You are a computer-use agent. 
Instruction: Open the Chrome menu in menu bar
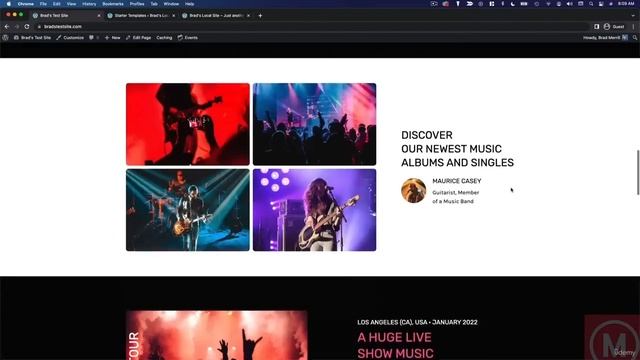tap(26, 4)
